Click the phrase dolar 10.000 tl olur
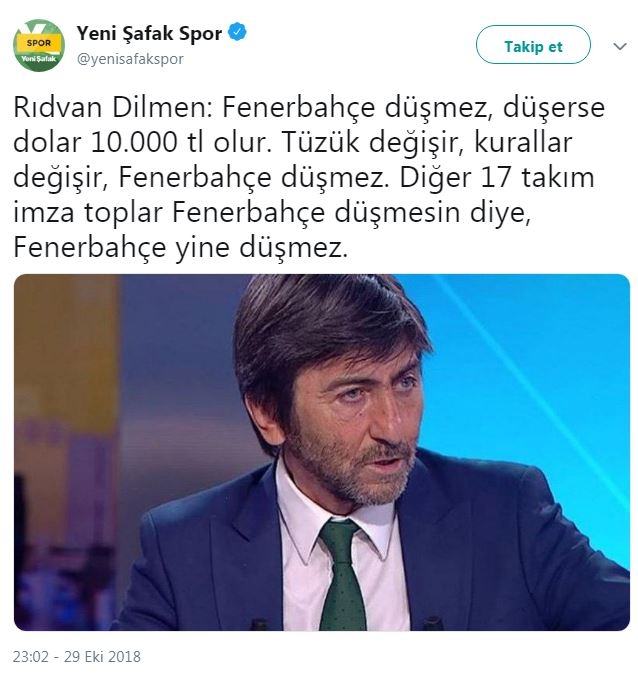638x676 pixels. (x=143, y=143)
